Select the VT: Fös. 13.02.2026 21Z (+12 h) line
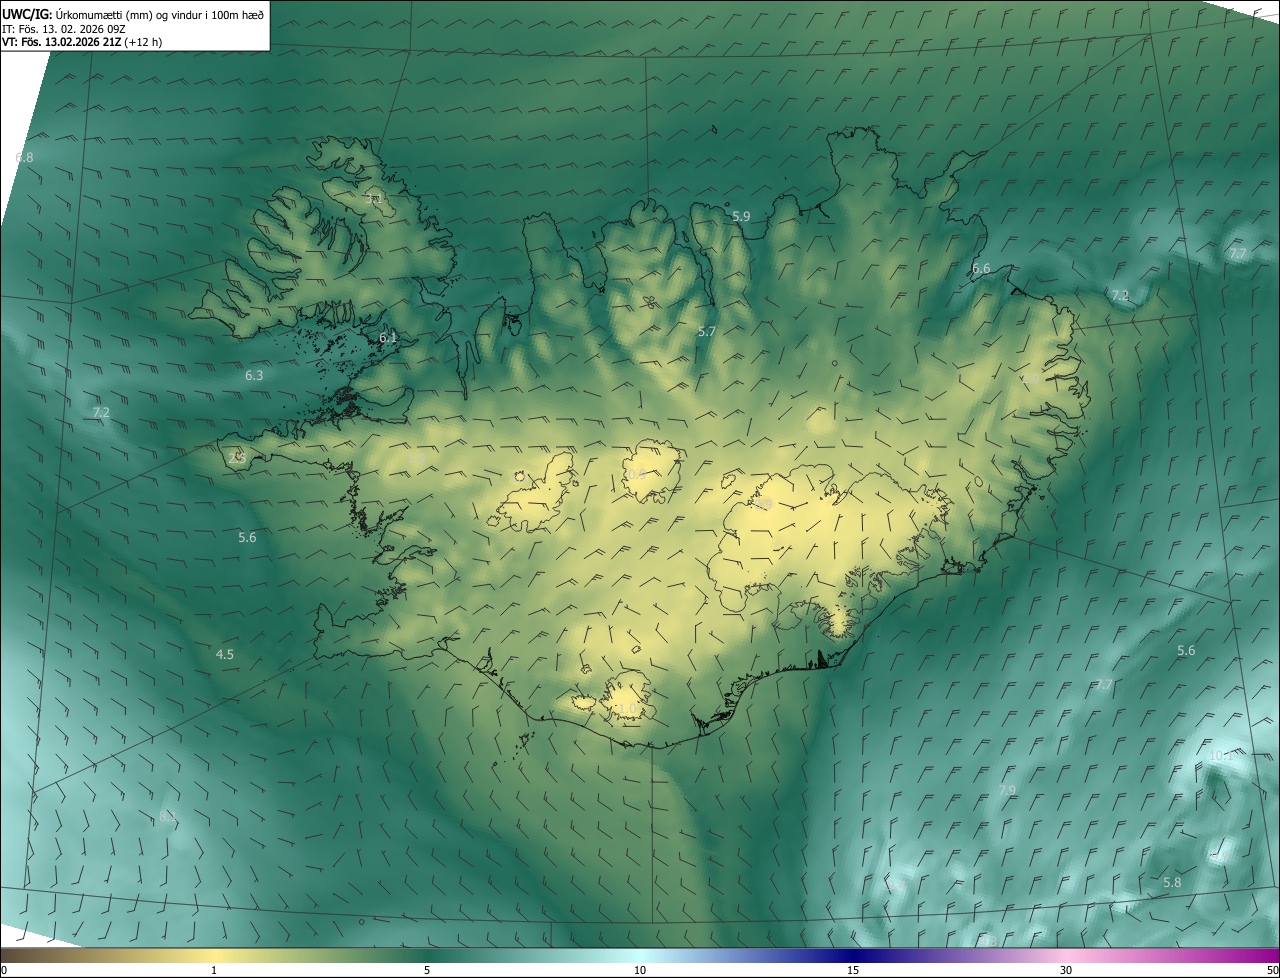Screen dimensions: 1280x978 click(82, 42)
